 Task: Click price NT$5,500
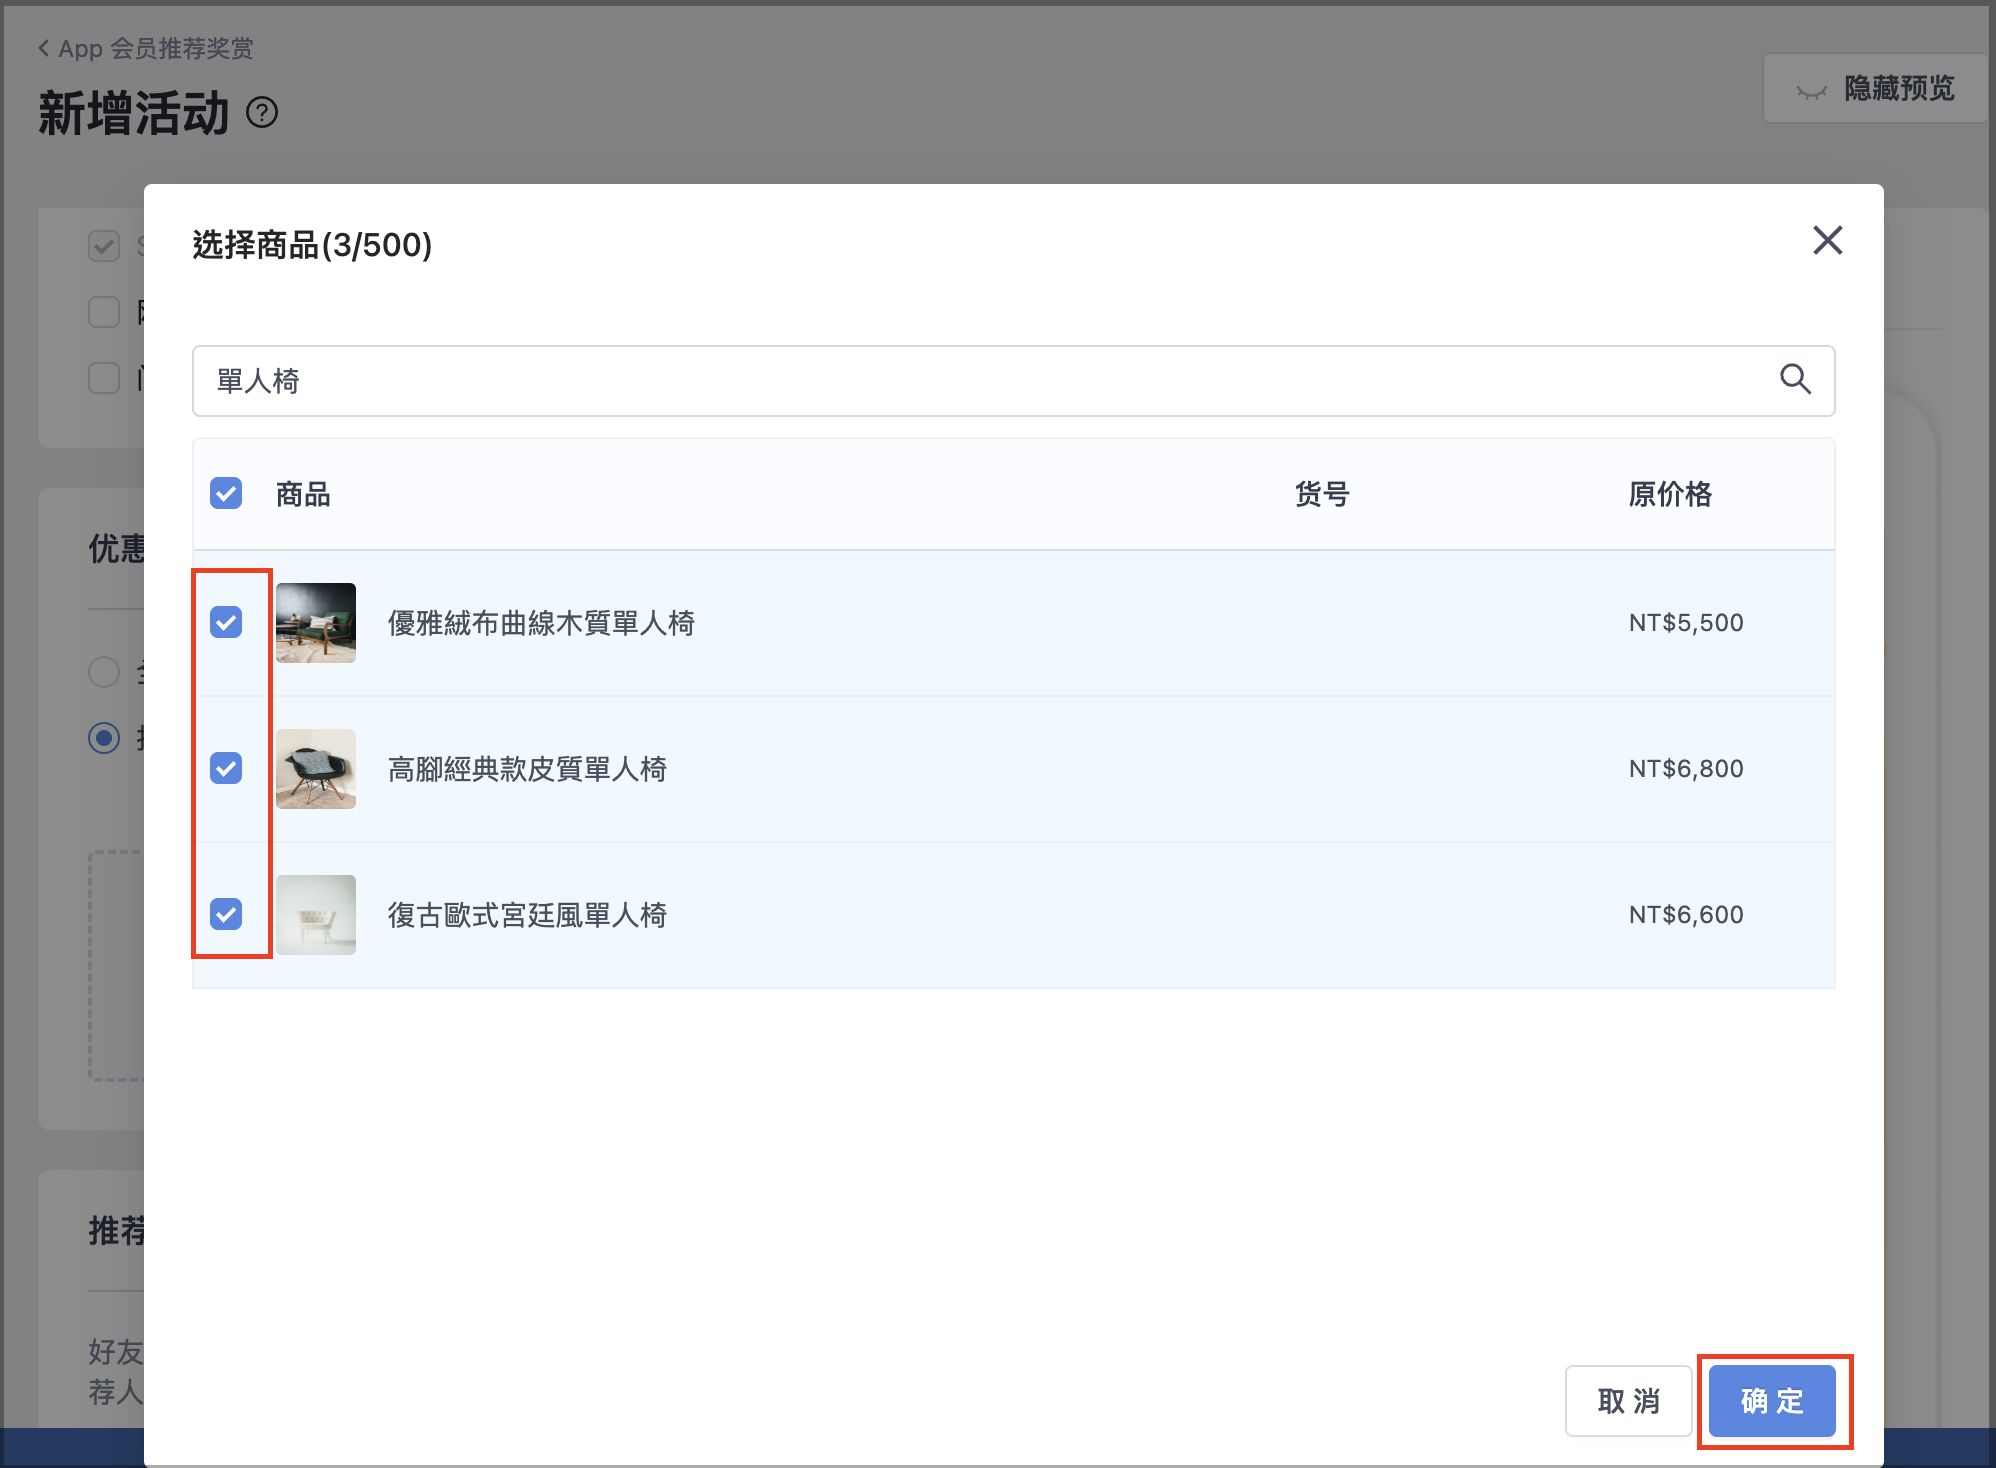coord(1686,623)
